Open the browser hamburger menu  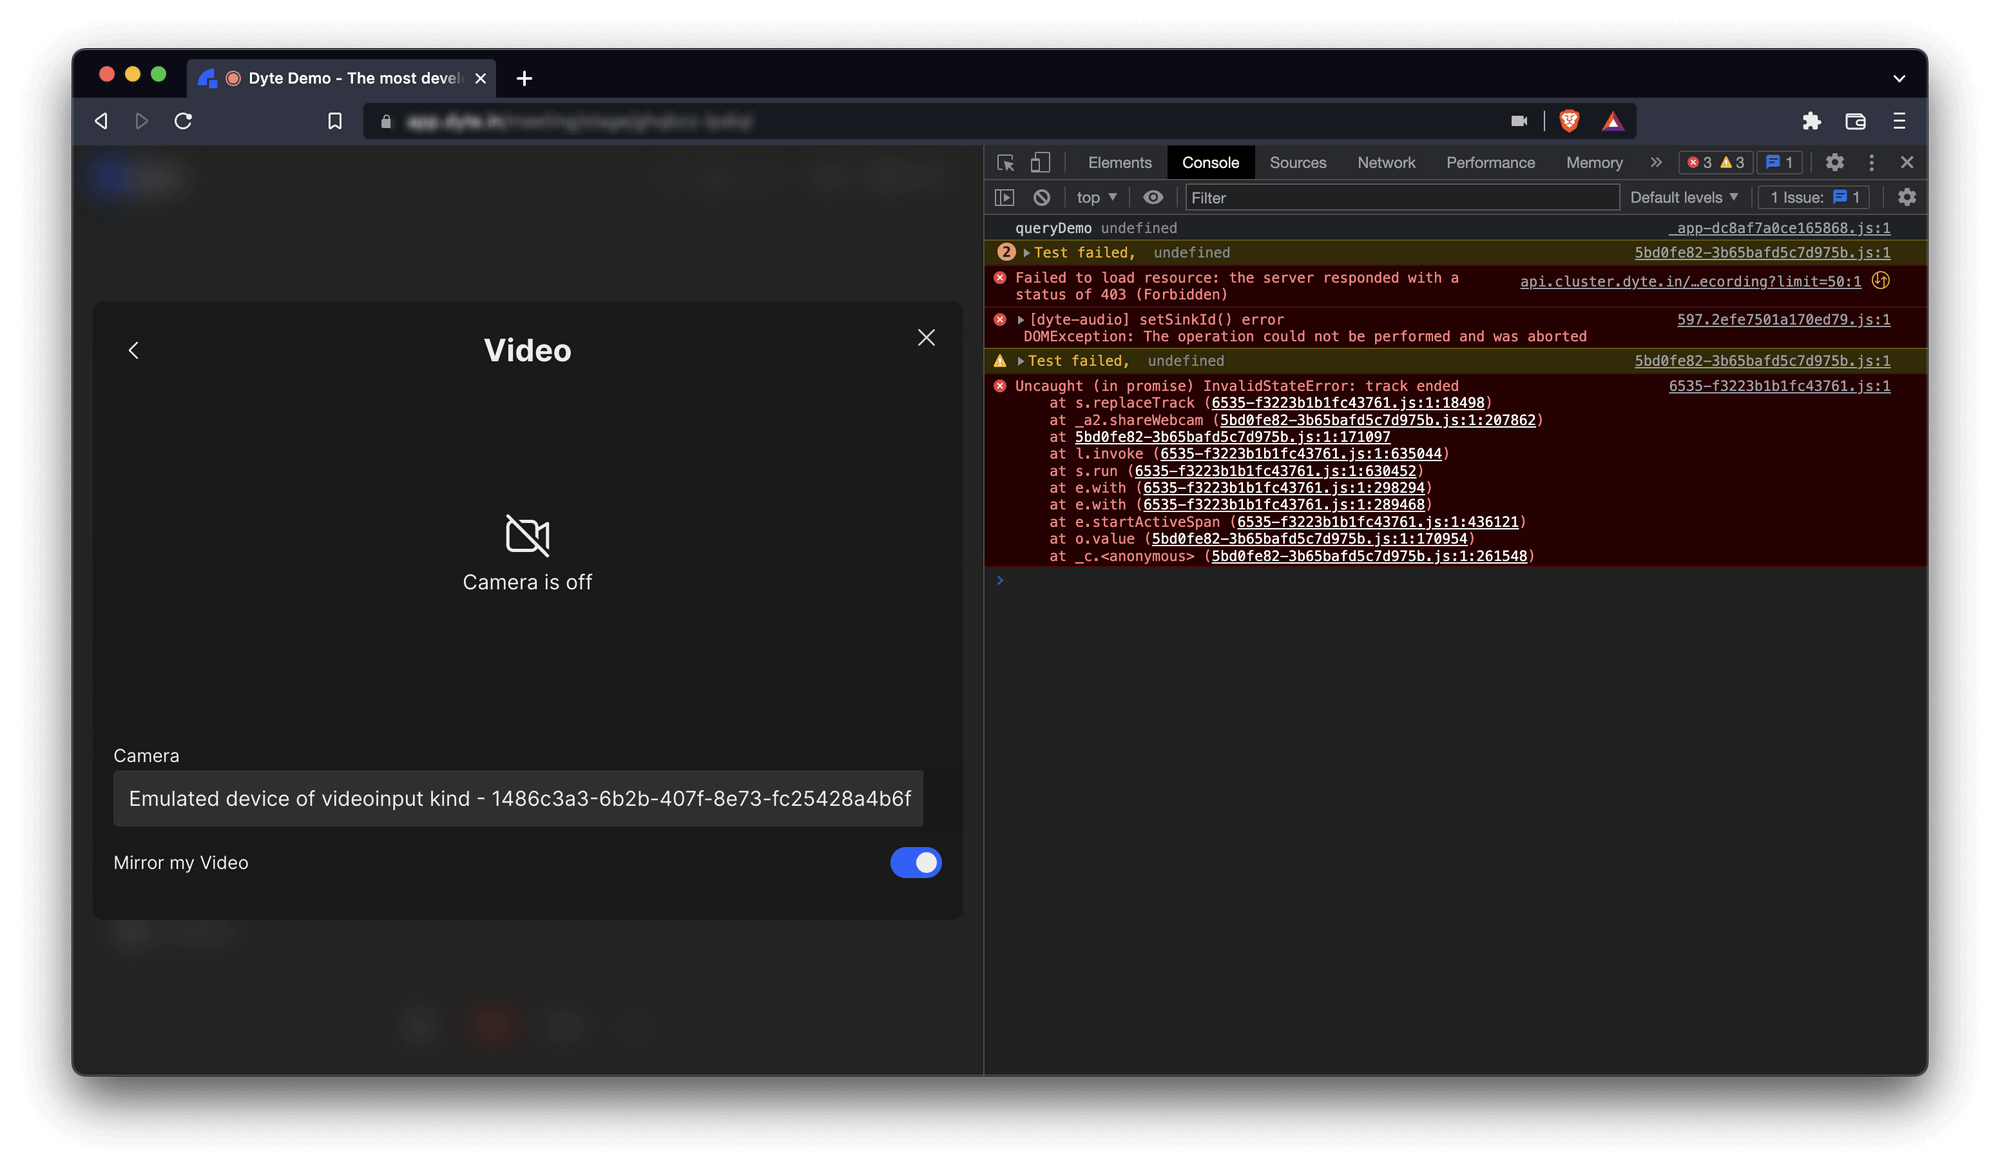coord(1899,121)
